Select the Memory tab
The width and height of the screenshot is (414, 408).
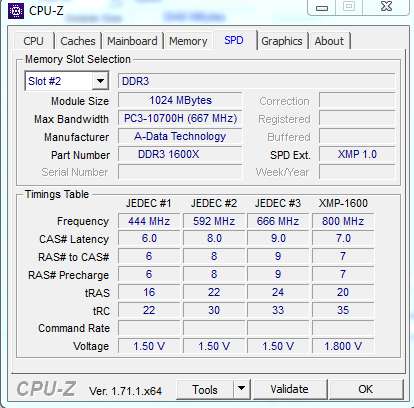click(x=188, y=41)
